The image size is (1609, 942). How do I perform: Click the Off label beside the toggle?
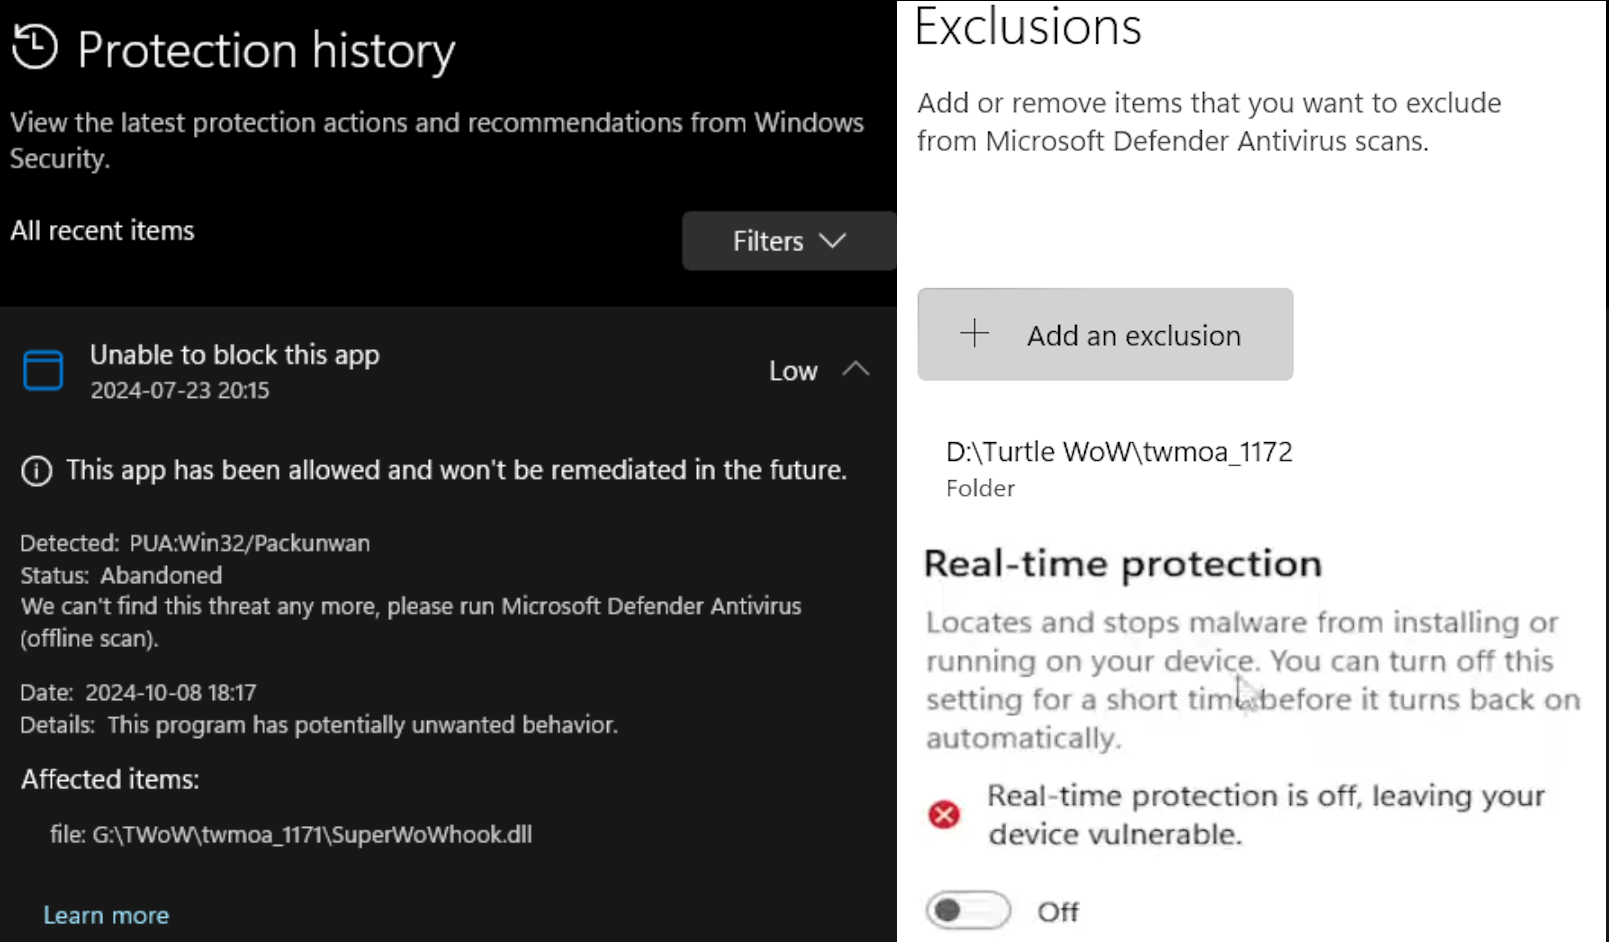[1057, 912]
